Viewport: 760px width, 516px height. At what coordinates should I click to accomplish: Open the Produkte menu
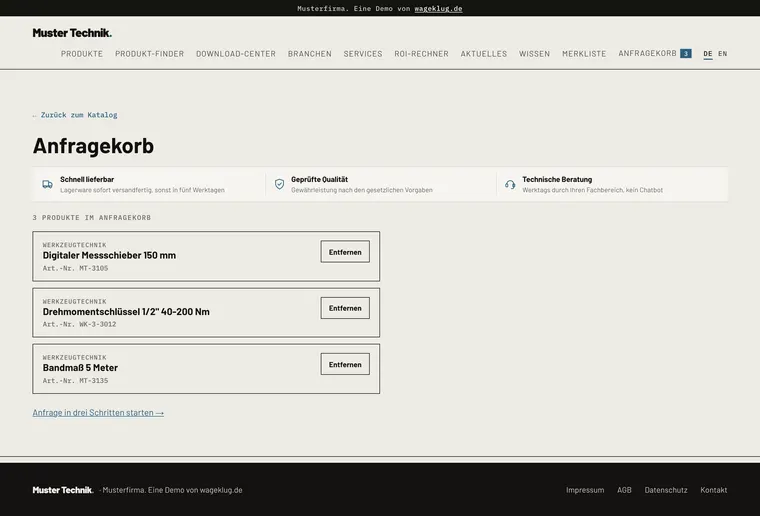click(x=82, y=54)
